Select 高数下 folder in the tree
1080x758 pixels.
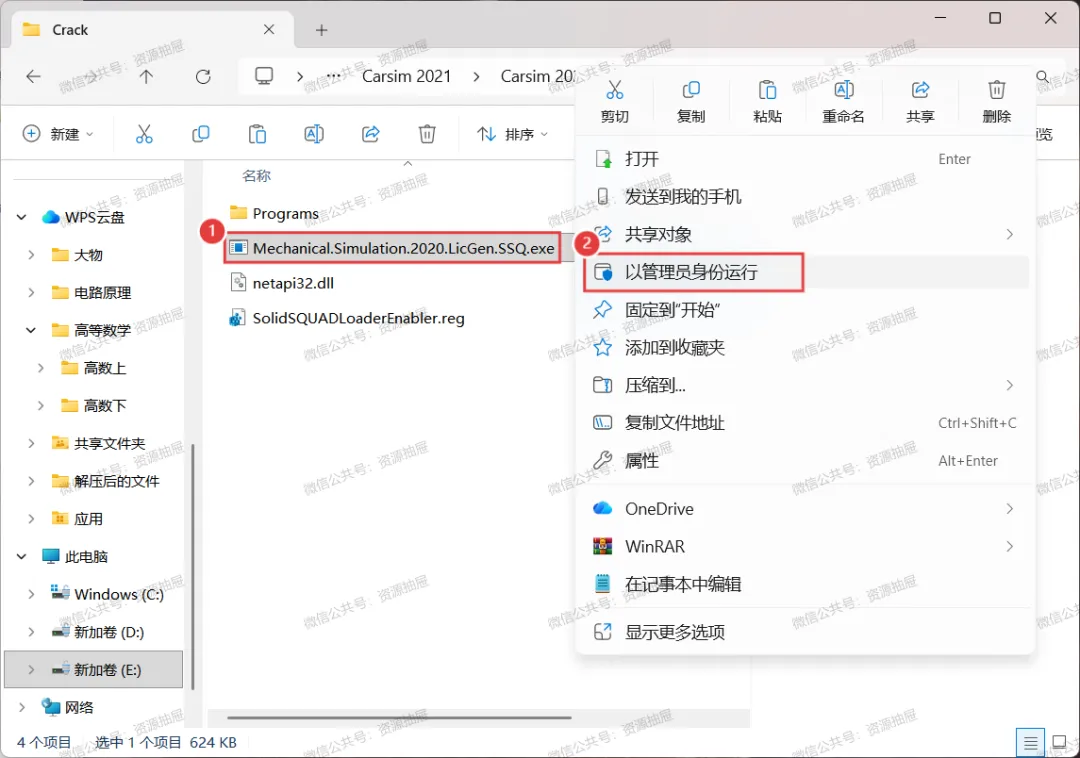[x=93, y=406]
